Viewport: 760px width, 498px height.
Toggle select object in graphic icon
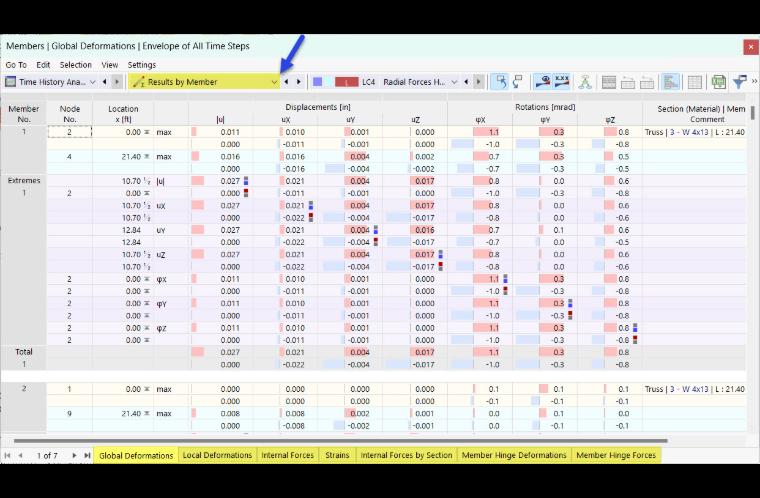518,82
